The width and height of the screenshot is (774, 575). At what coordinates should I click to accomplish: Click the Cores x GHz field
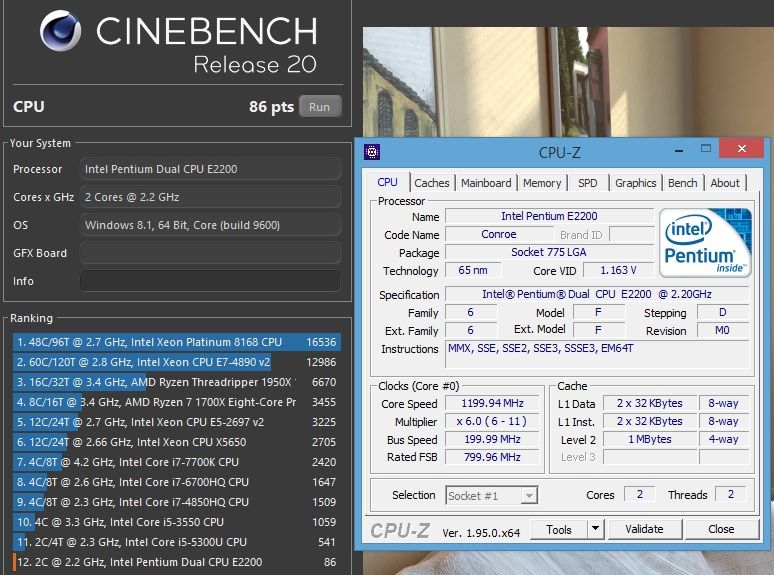coord(210,197)
